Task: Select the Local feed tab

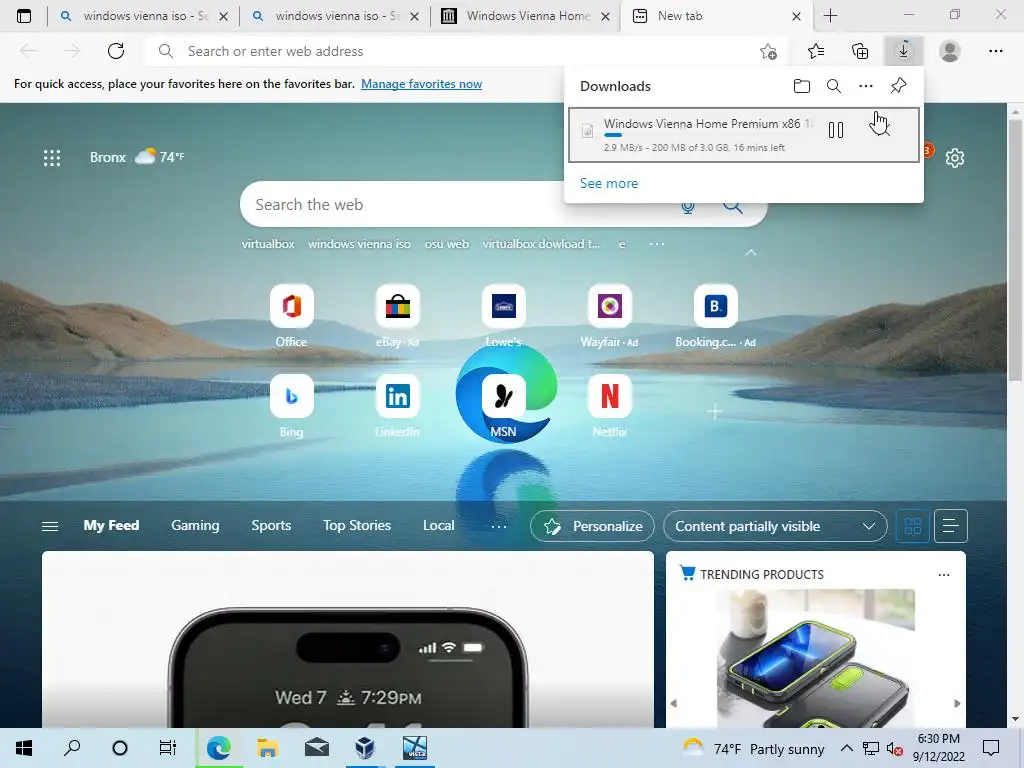Action: click(438, 526)
